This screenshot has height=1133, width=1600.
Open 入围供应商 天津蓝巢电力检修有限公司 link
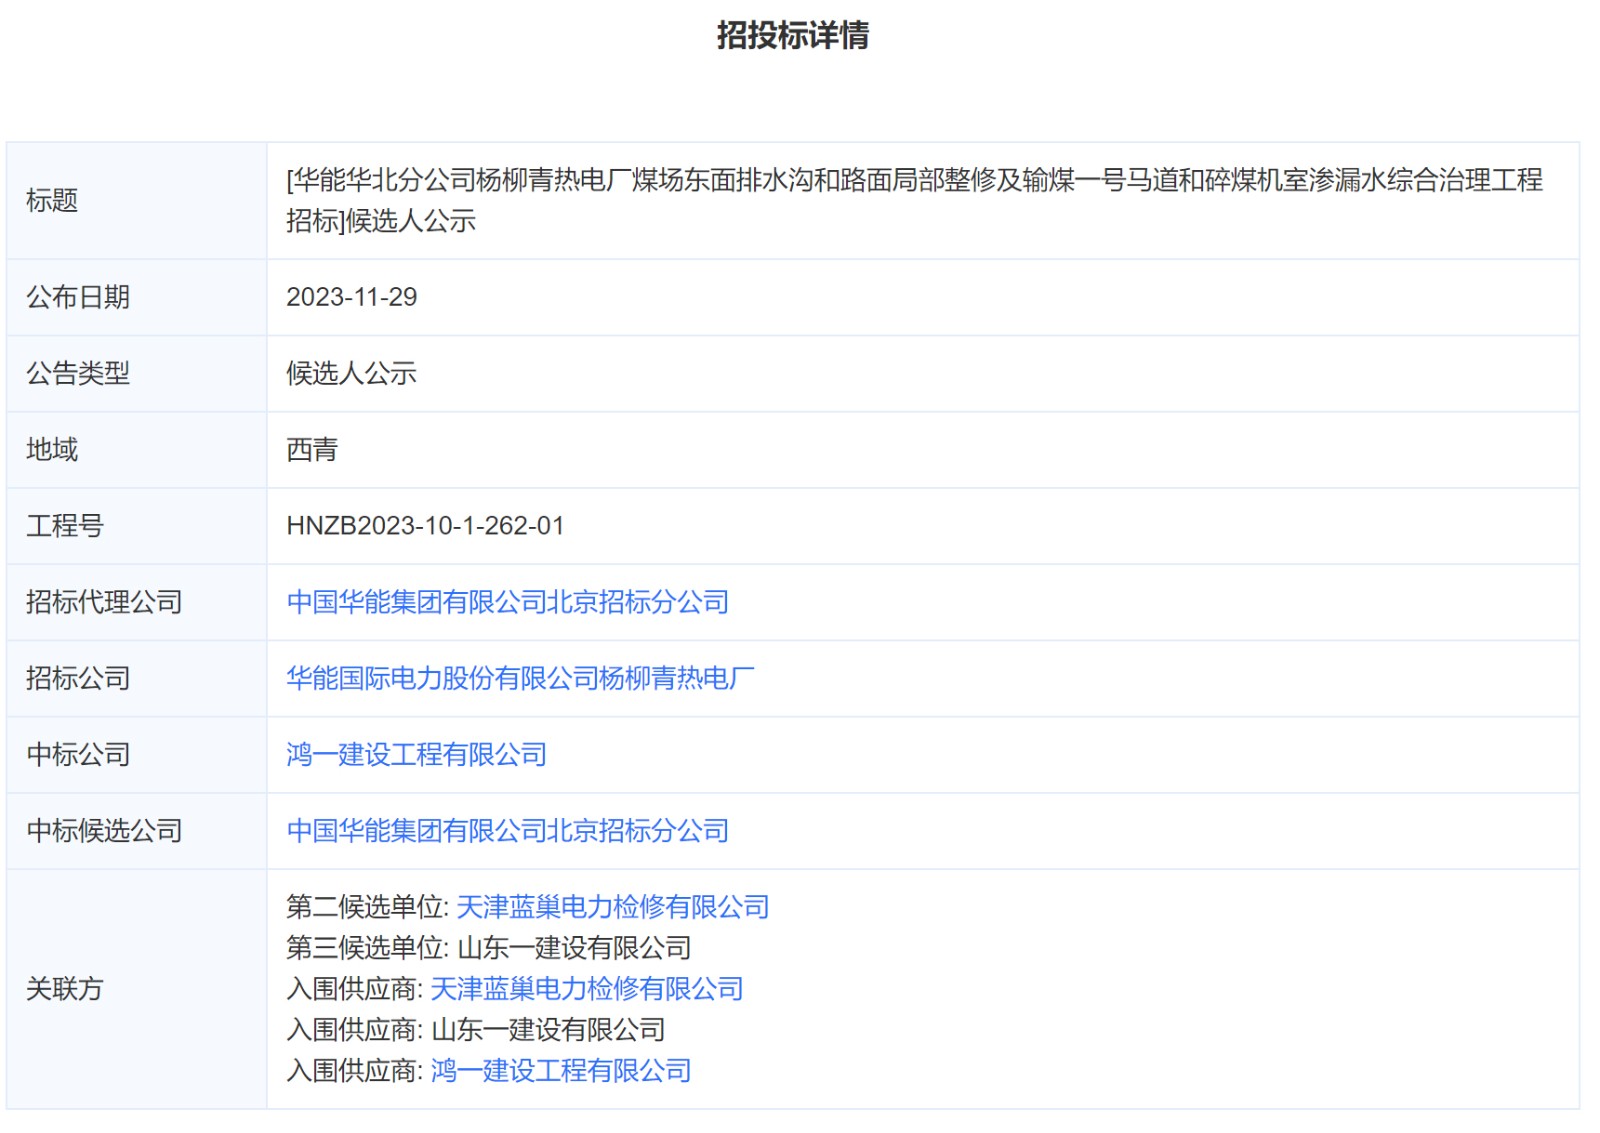[x=586, y=989]
